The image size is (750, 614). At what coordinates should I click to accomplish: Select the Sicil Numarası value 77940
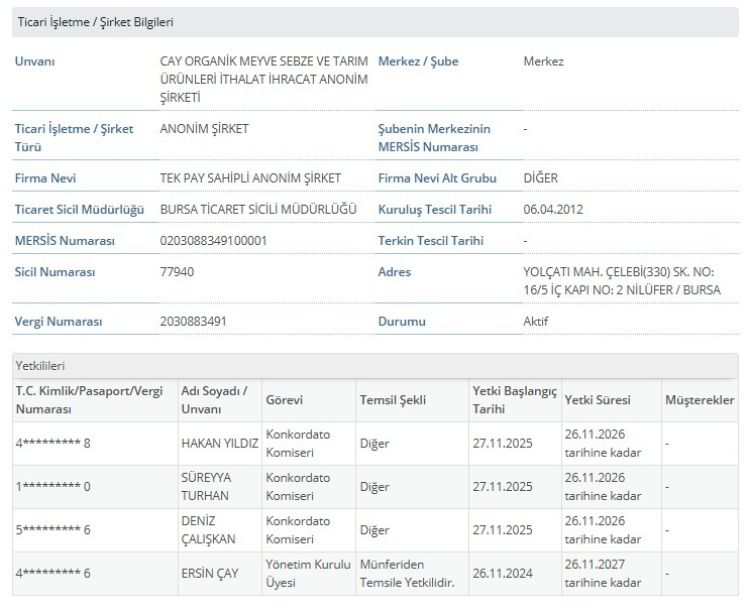177,272
